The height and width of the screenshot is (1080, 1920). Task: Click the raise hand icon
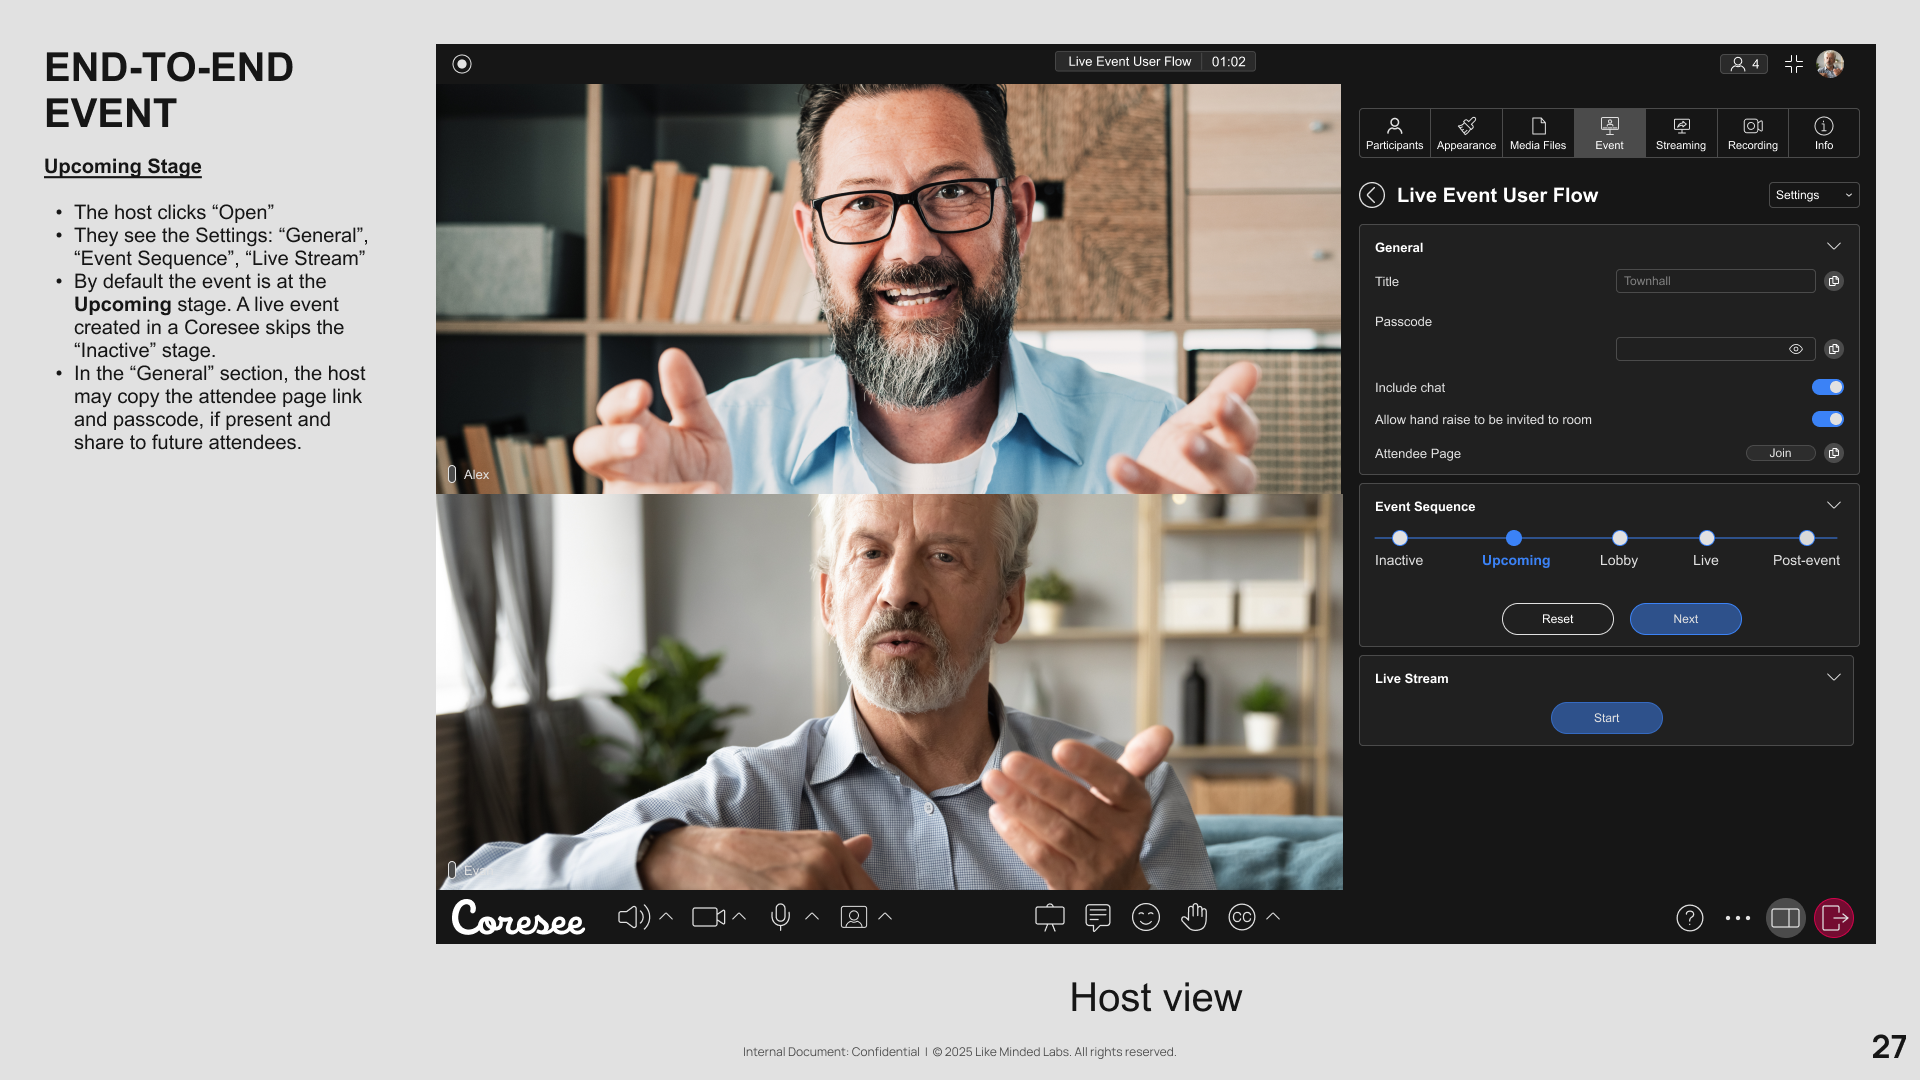1194,917
